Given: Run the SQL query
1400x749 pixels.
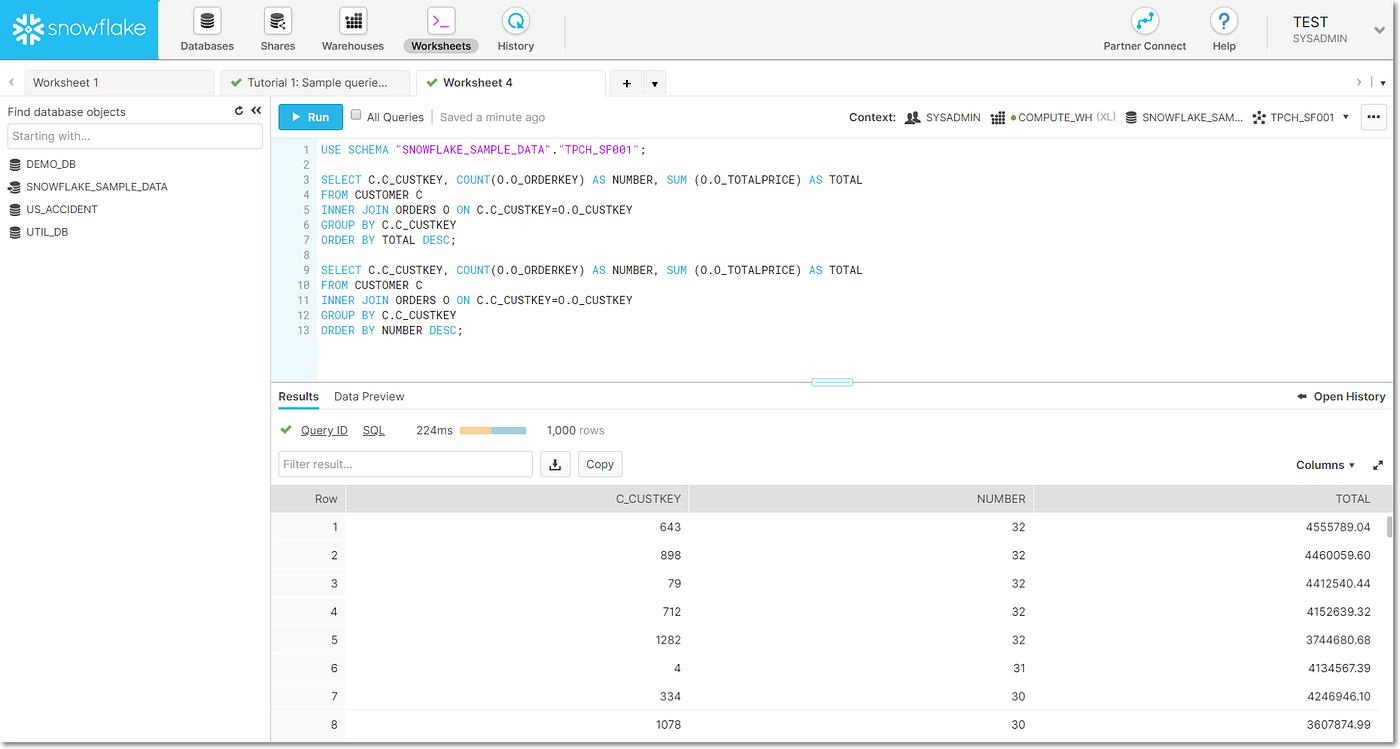Looking at the screenshot, I should 310,116.
